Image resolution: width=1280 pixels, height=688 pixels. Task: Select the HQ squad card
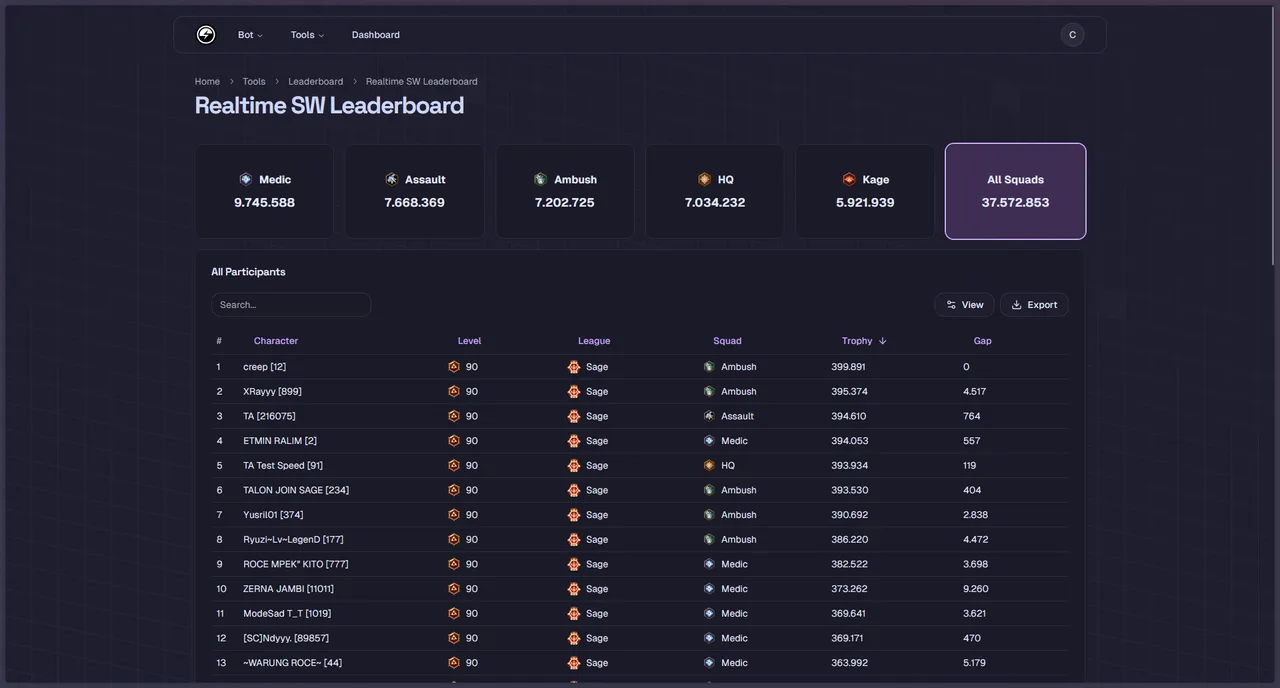[715, 191]
